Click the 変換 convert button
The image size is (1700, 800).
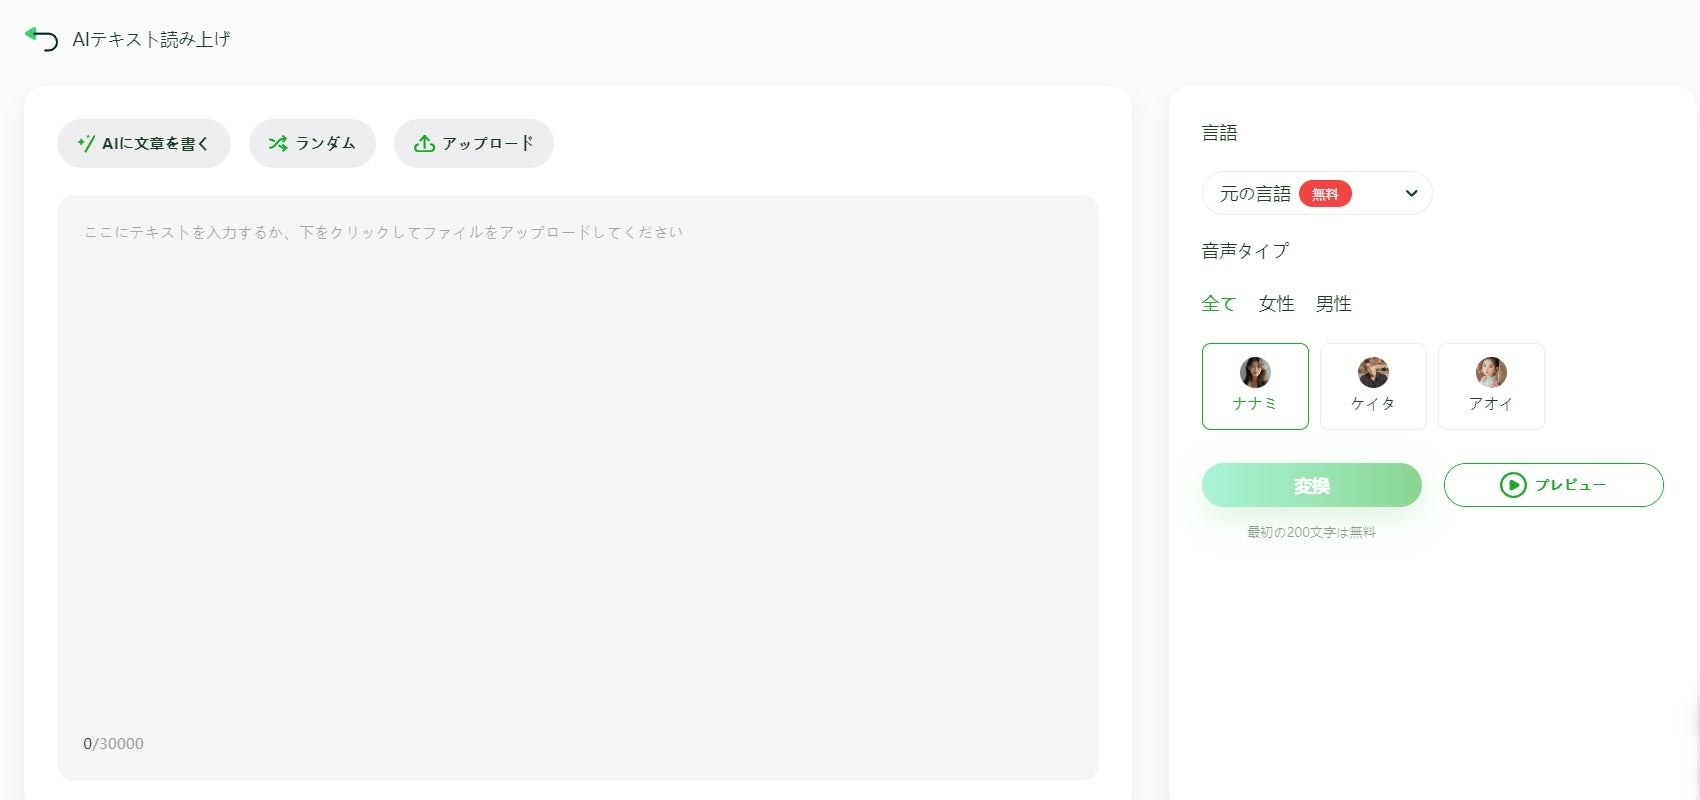[1312, 485]
